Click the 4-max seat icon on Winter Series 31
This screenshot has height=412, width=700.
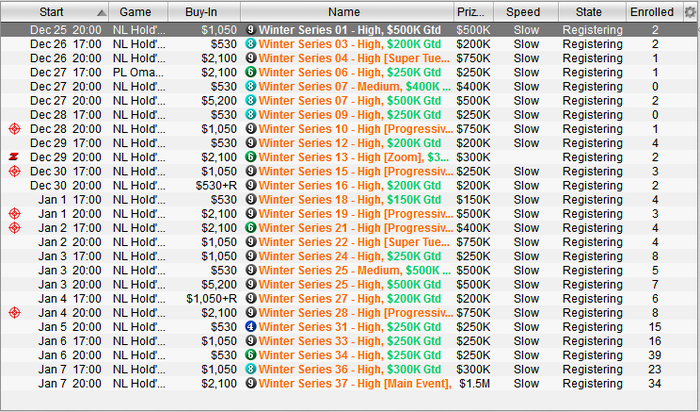click(x=251, y=327)
